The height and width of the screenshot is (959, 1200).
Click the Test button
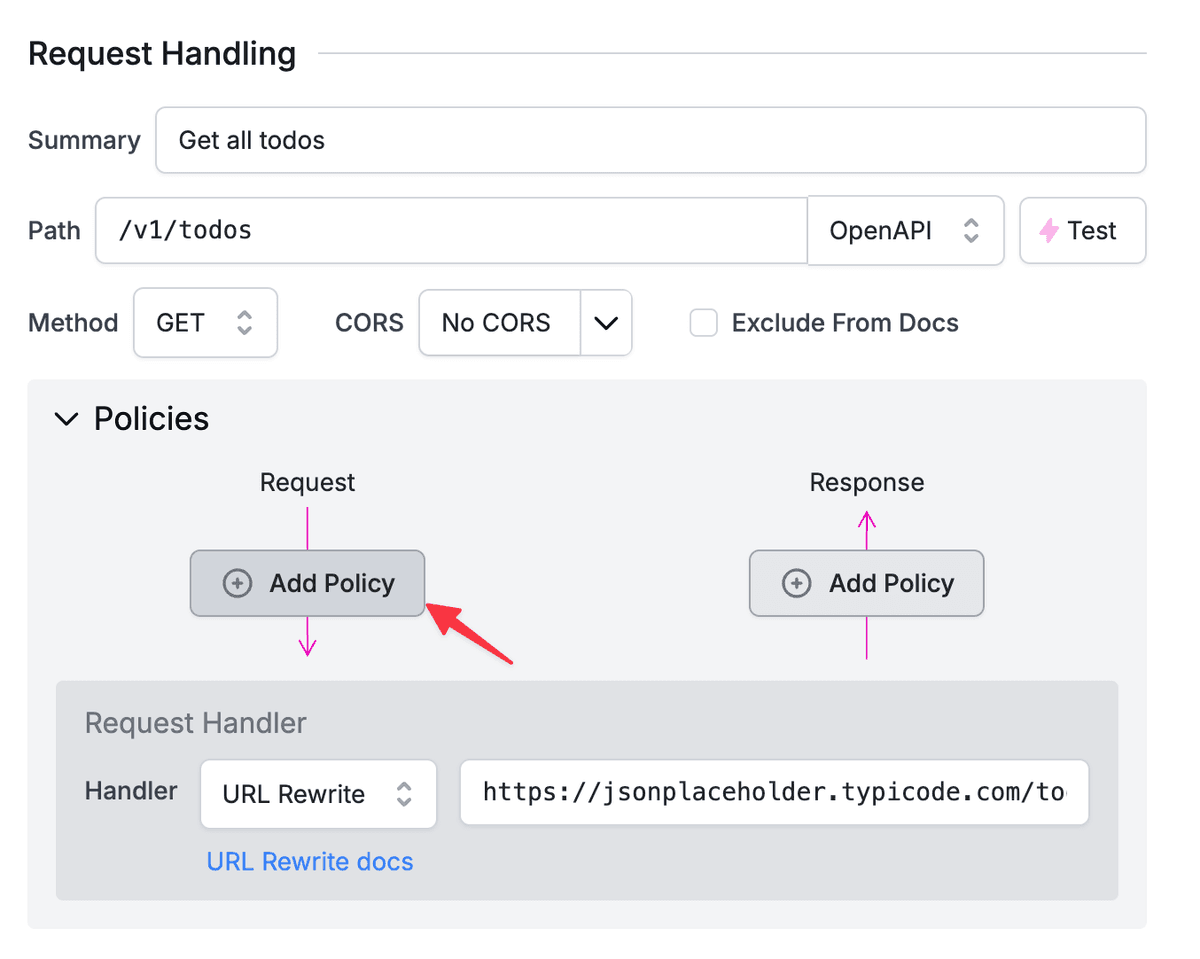pyautogui.click(x=1082, y=231)
